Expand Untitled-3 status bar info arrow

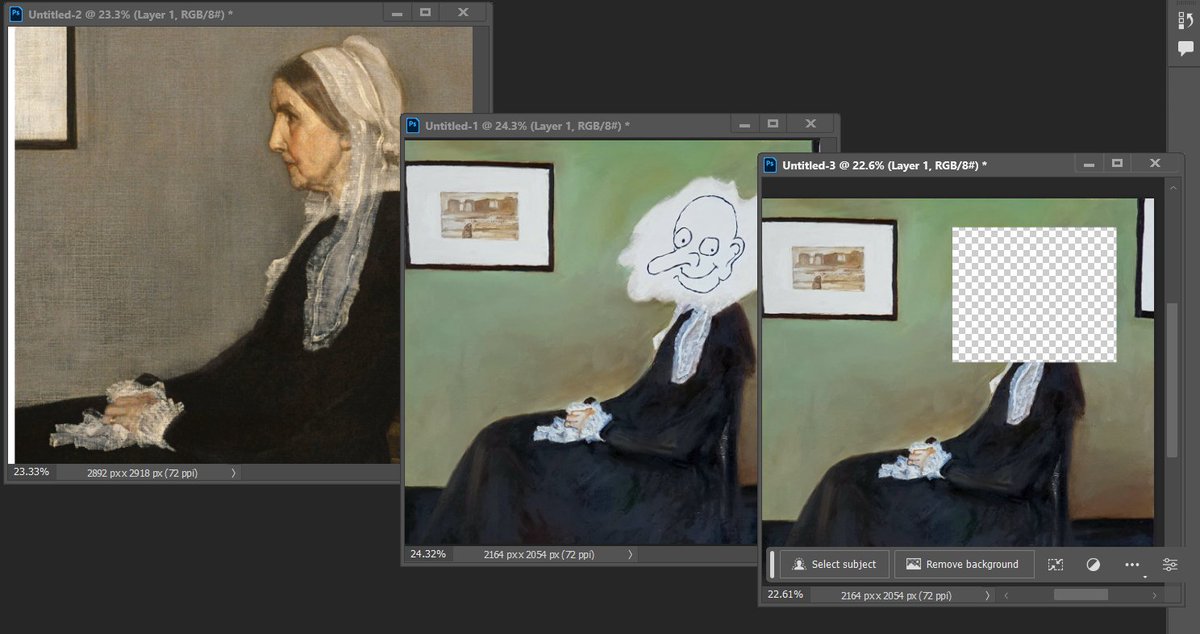(x=987, y=595)
